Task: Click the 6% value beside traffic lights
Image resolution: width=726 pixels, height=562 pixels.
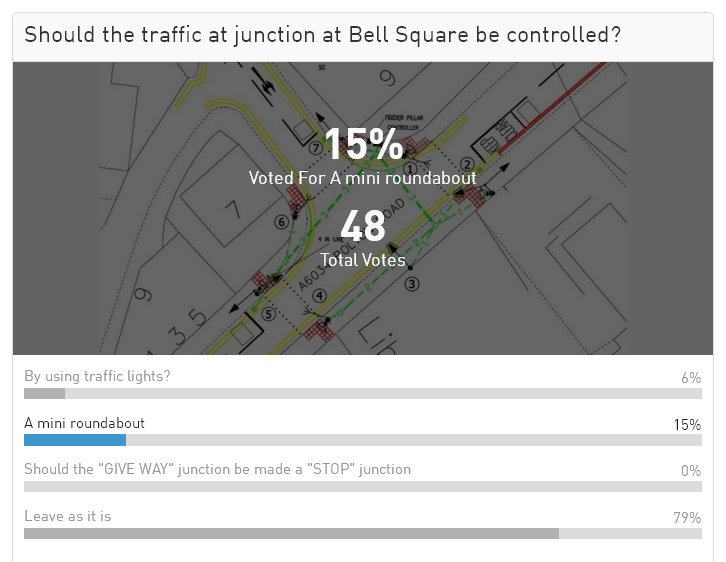Action: [x=690, y=378]
